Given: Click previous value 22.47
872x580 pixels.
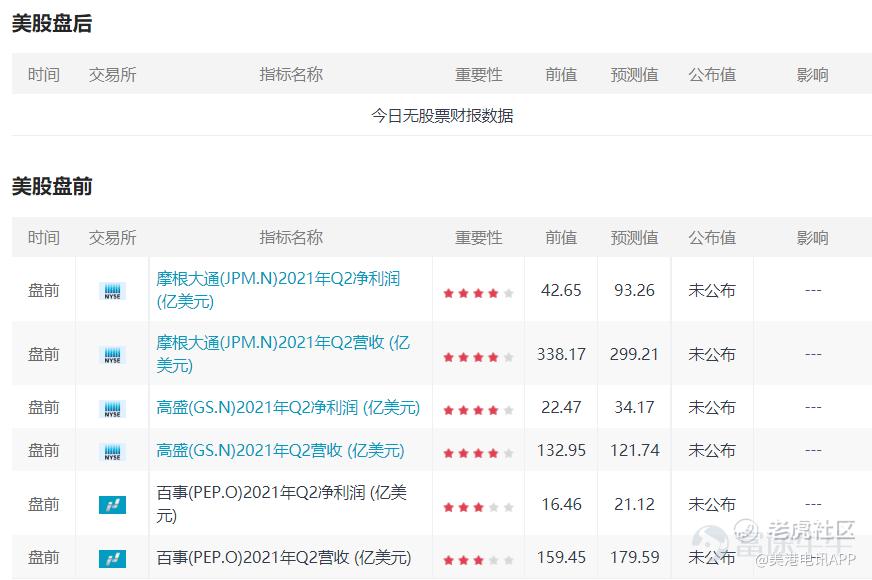Looking at the screenshot, I should pyautogui.click(x=561, y=408).
